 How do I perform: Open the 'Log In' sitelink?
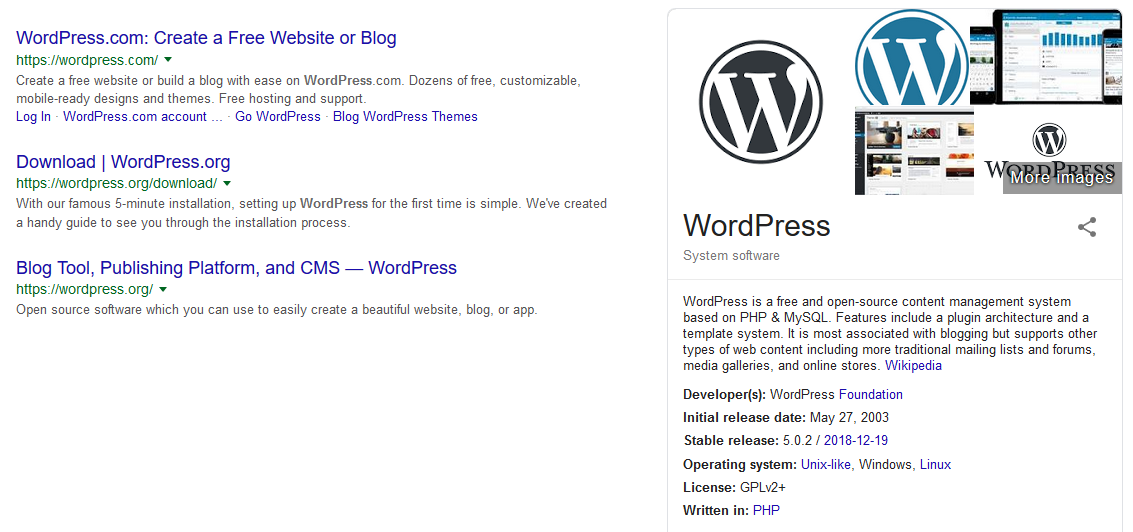tap(33, 116)
